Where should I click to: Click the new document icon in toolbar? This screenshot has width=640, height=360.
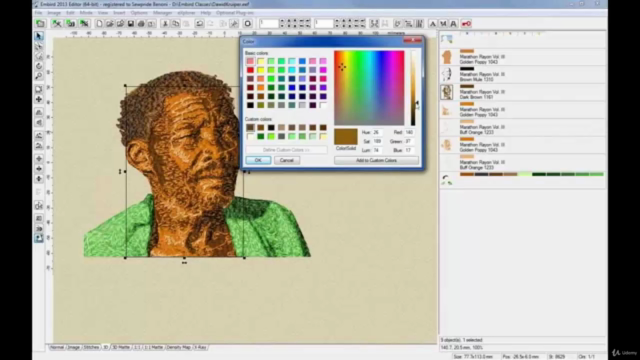coord(99,24)
